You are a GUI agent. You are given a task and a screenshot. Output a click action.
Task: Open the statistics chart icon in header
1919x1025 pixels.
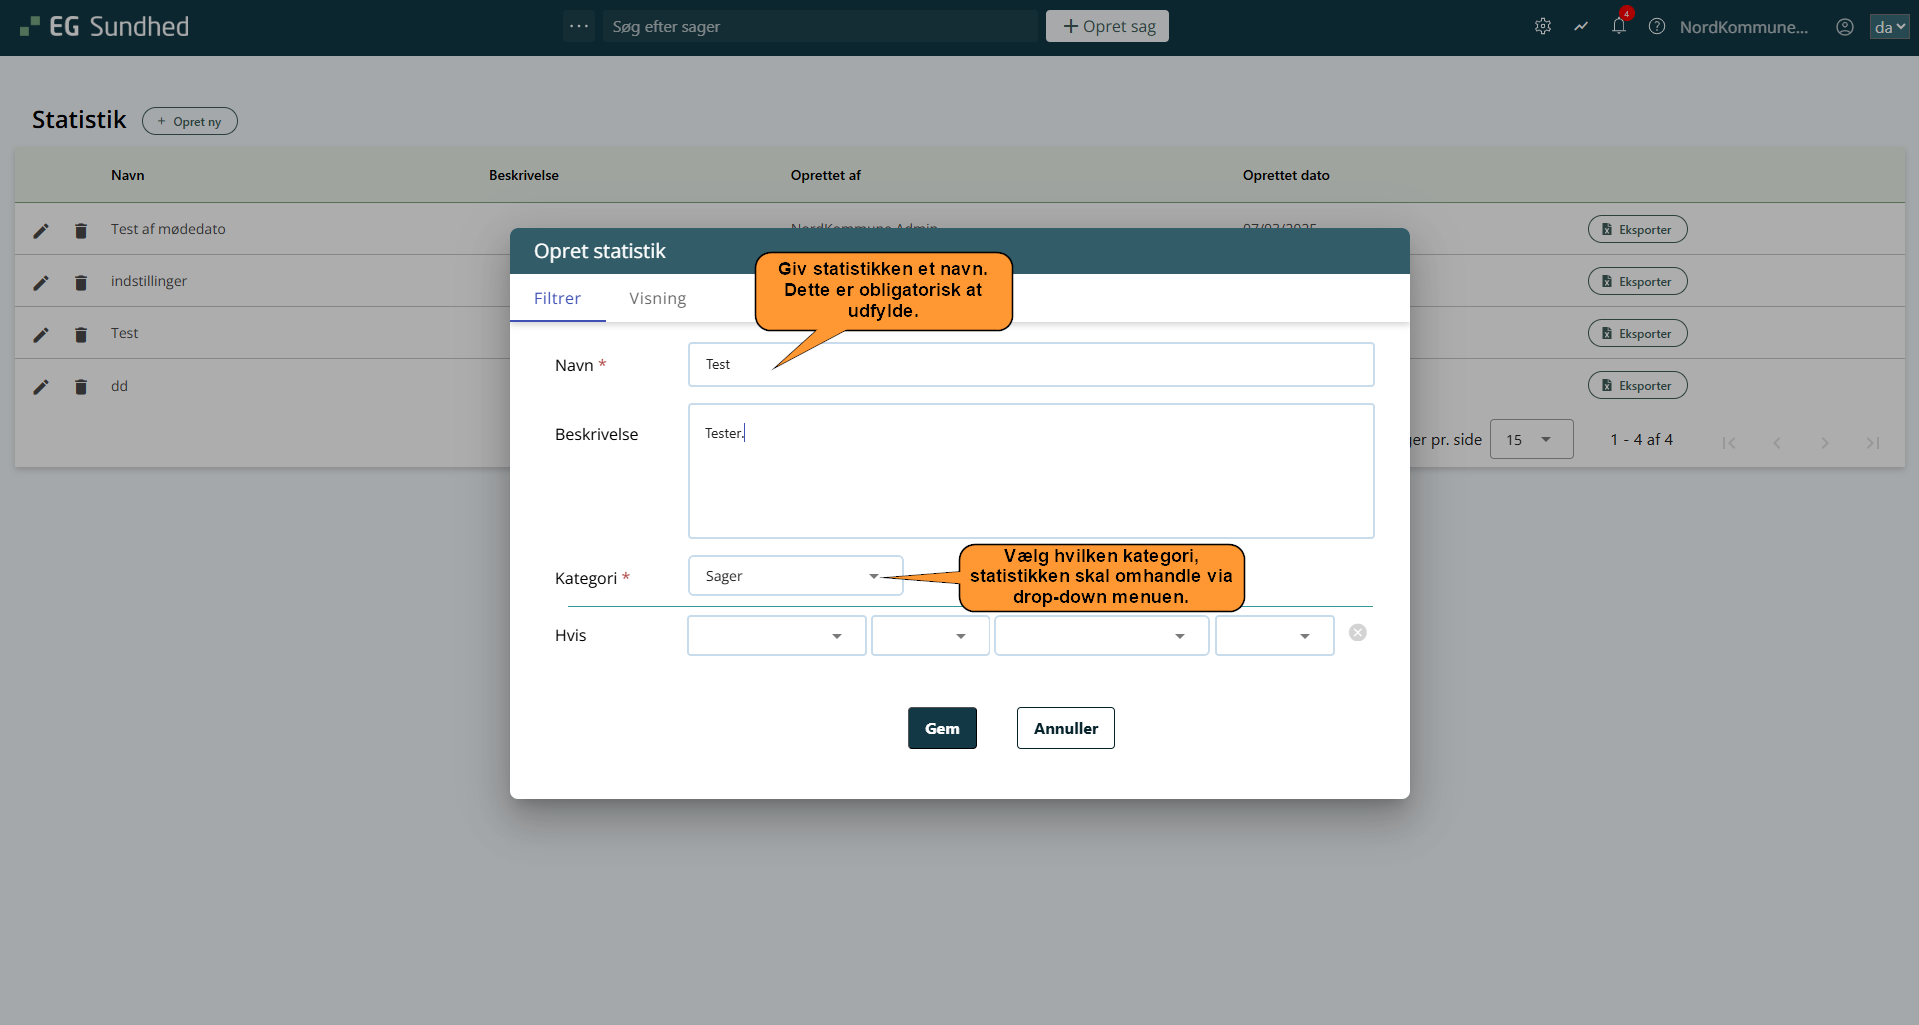pyautogui.click(x=1580, y=27)
